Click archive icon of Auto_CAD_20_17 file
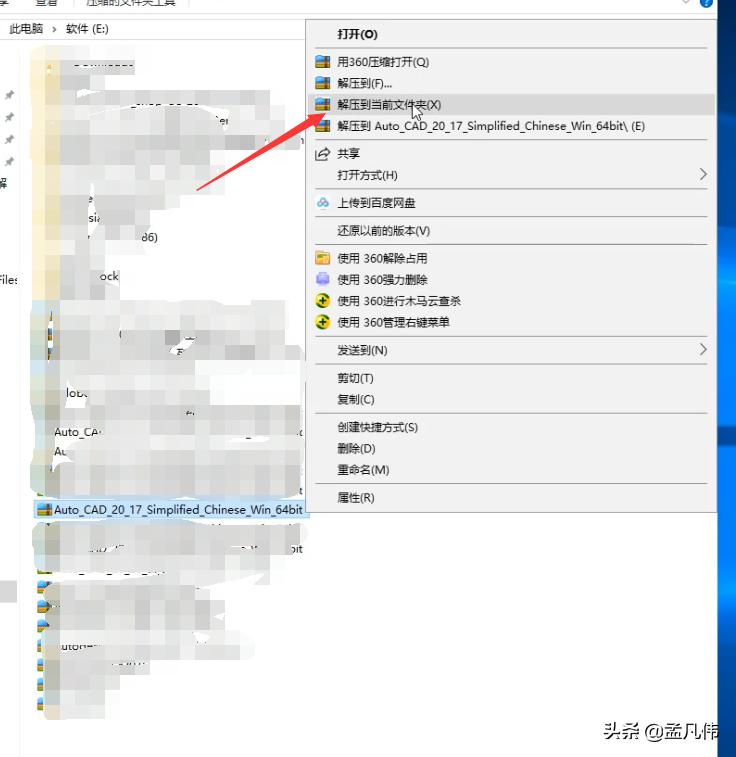Screen dimensions: 736x757 click(44, 510)
